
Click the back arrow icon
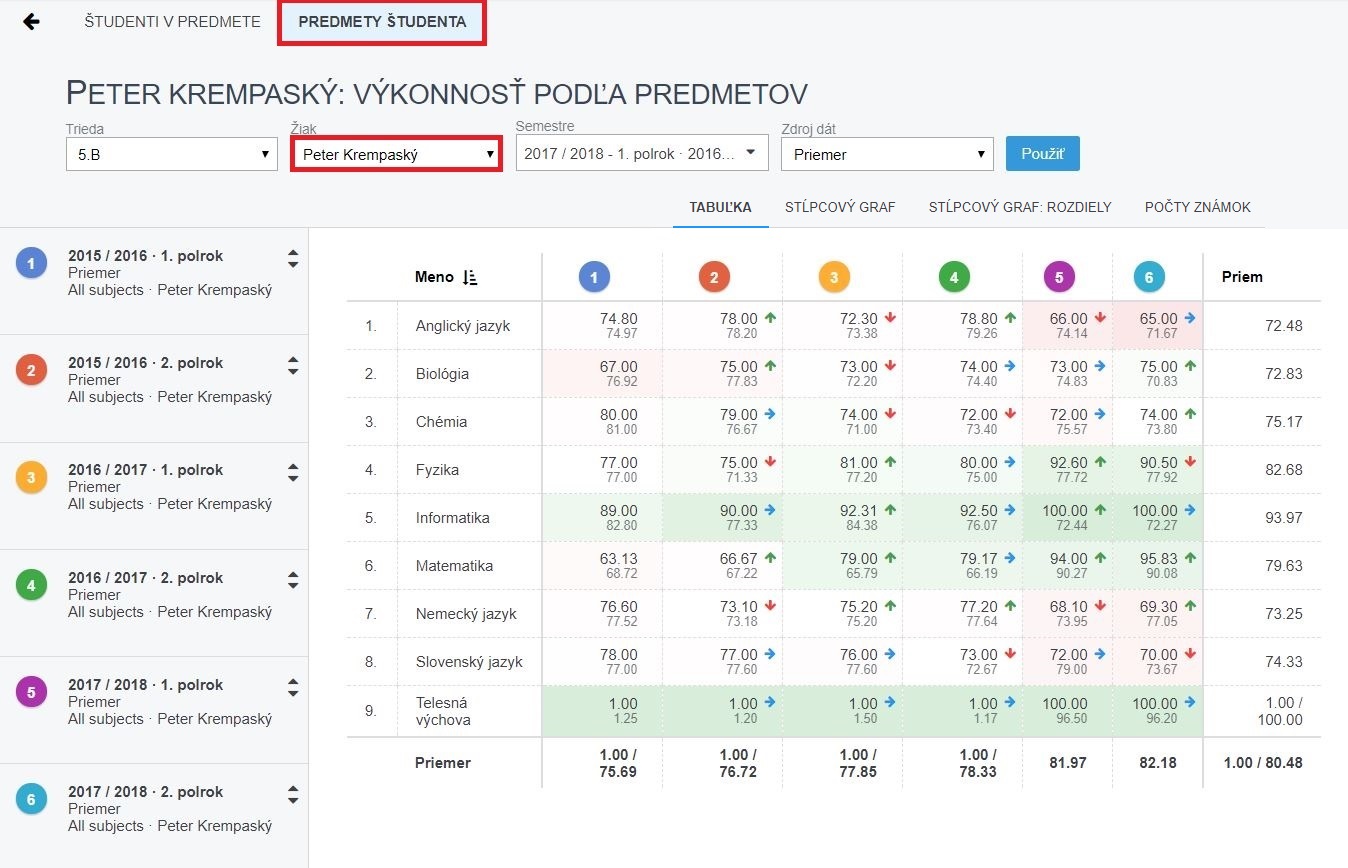[31, 21]
